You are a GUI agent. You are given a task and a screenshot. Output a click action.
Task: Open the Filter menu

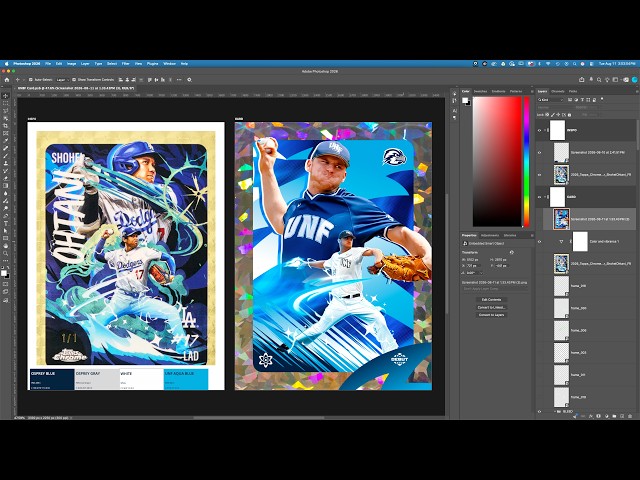126,64
